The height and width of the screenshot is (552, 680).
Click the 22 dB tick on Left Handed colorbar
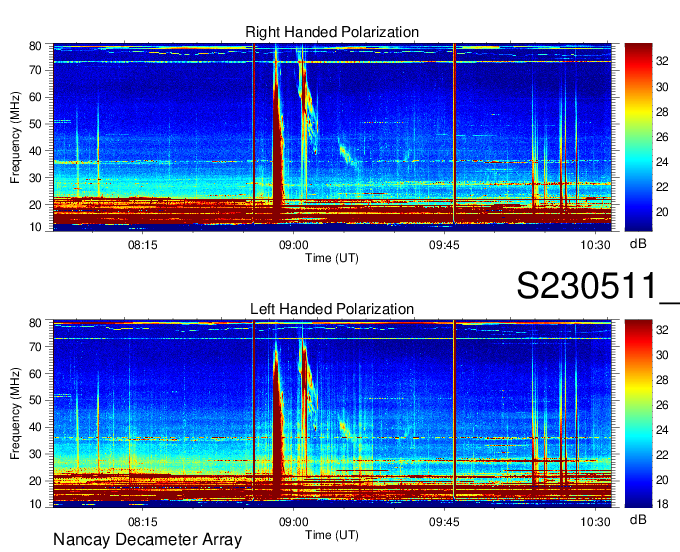point(662,455)
